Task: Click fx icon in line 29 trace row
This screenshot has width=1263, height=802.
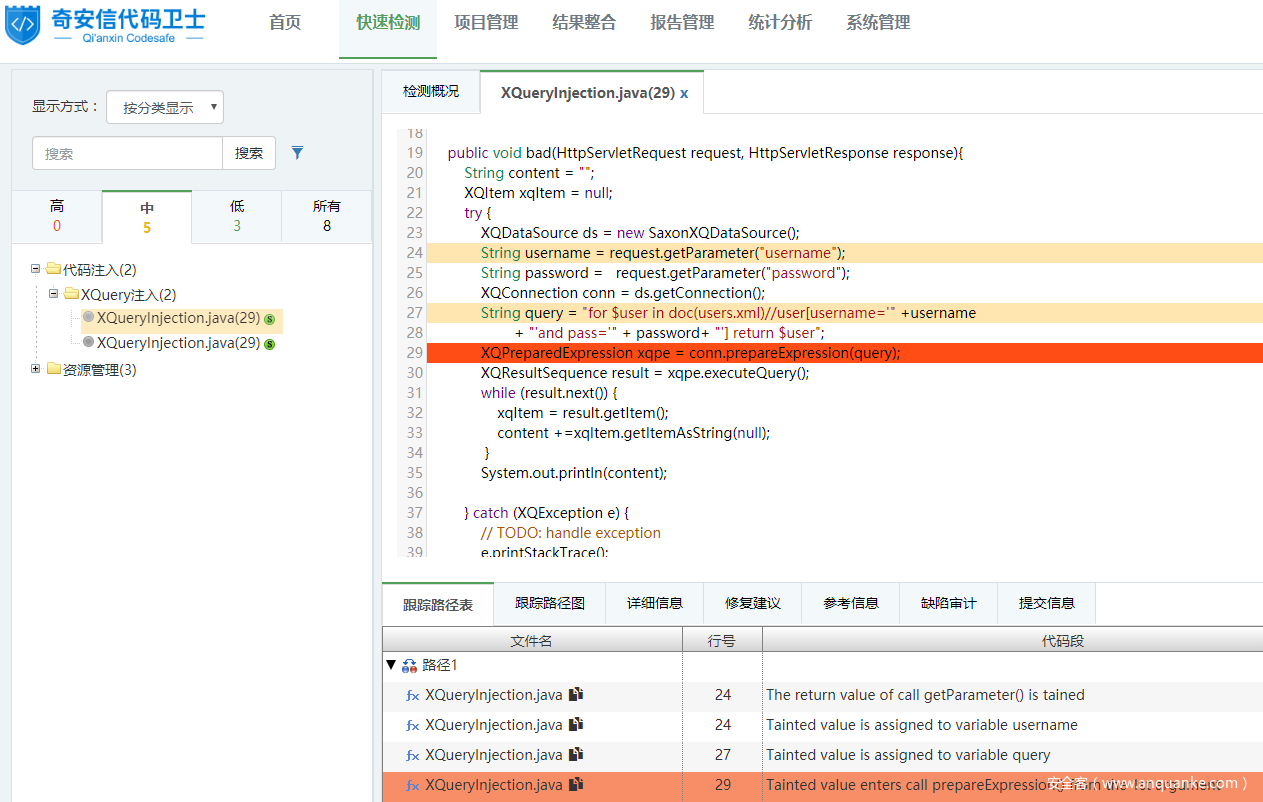Action: pos(412,786)
